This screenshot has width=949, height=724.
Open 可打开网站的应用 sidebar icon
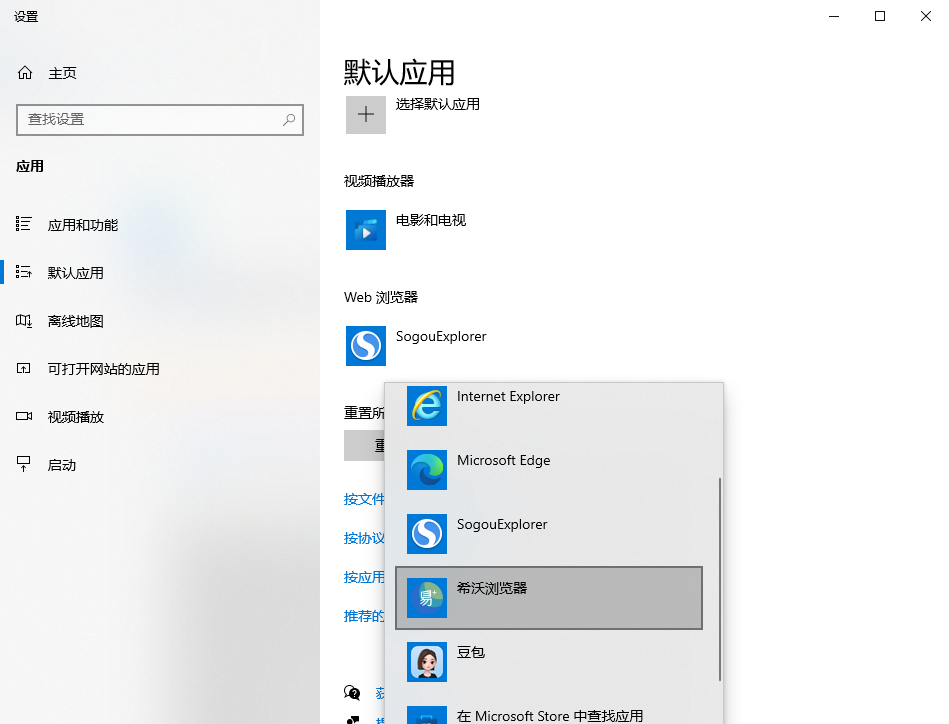click(24, 368)
